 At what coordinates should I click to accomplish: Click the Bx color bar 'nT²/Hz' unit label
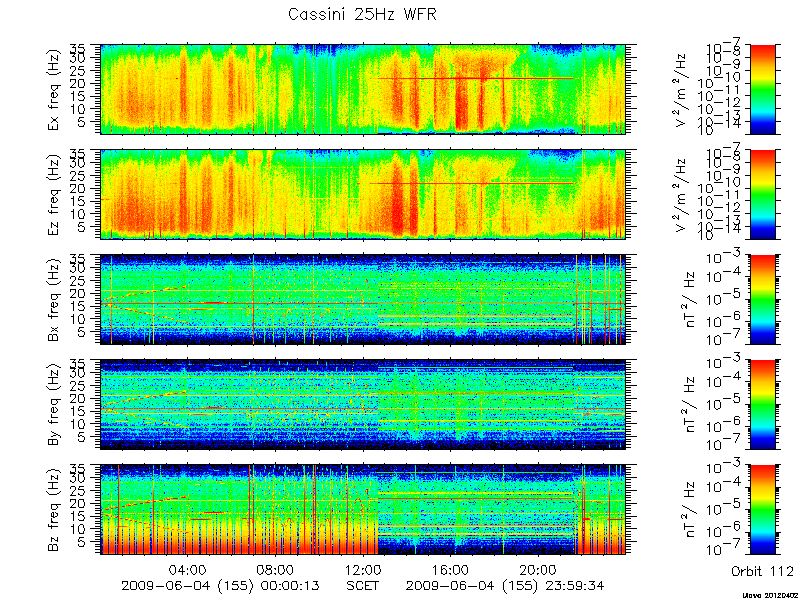click(690, 300)
